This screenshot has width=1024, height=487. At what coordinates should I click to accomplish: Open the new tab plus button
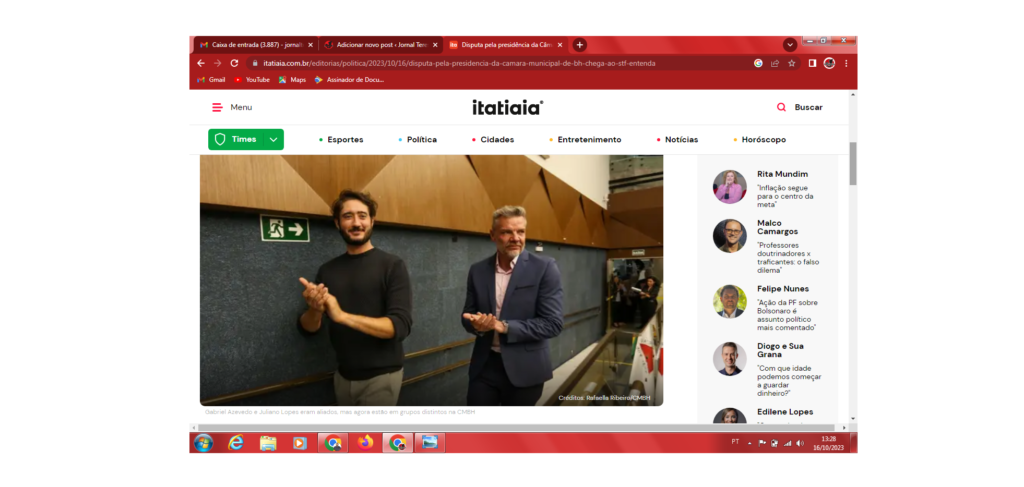click(580, 45)
